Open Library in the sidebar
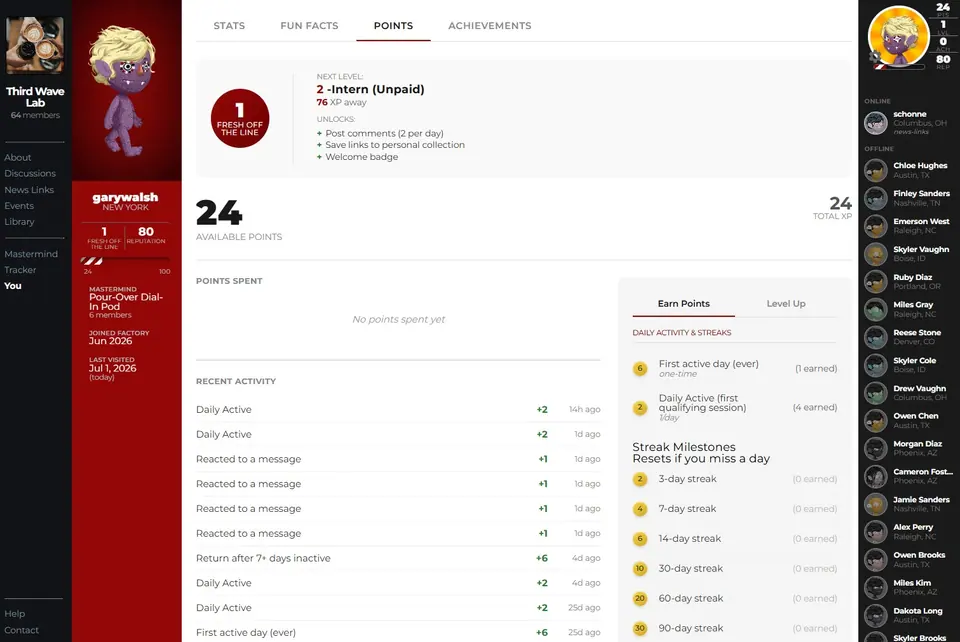This screenshot has height=642, width=960. [x=20, y=222]
